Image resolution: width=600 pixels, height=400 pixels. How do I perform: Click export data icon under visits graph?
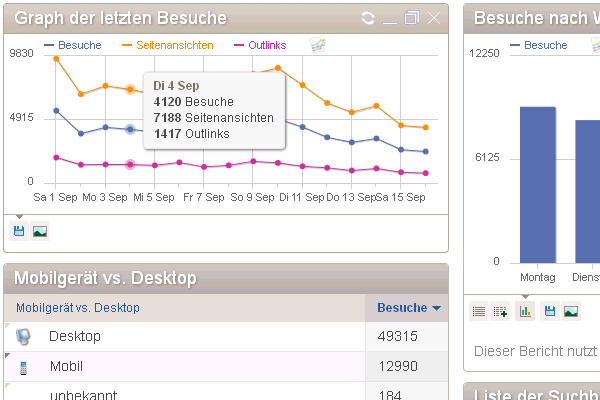click(x=19, y=231)
